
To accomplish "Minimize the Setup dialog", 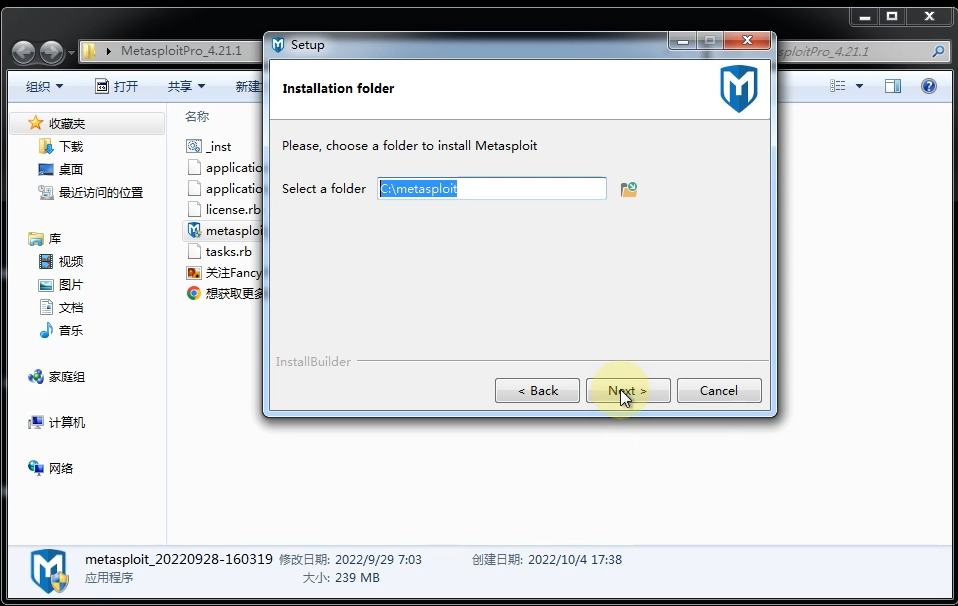I will 682,41.
